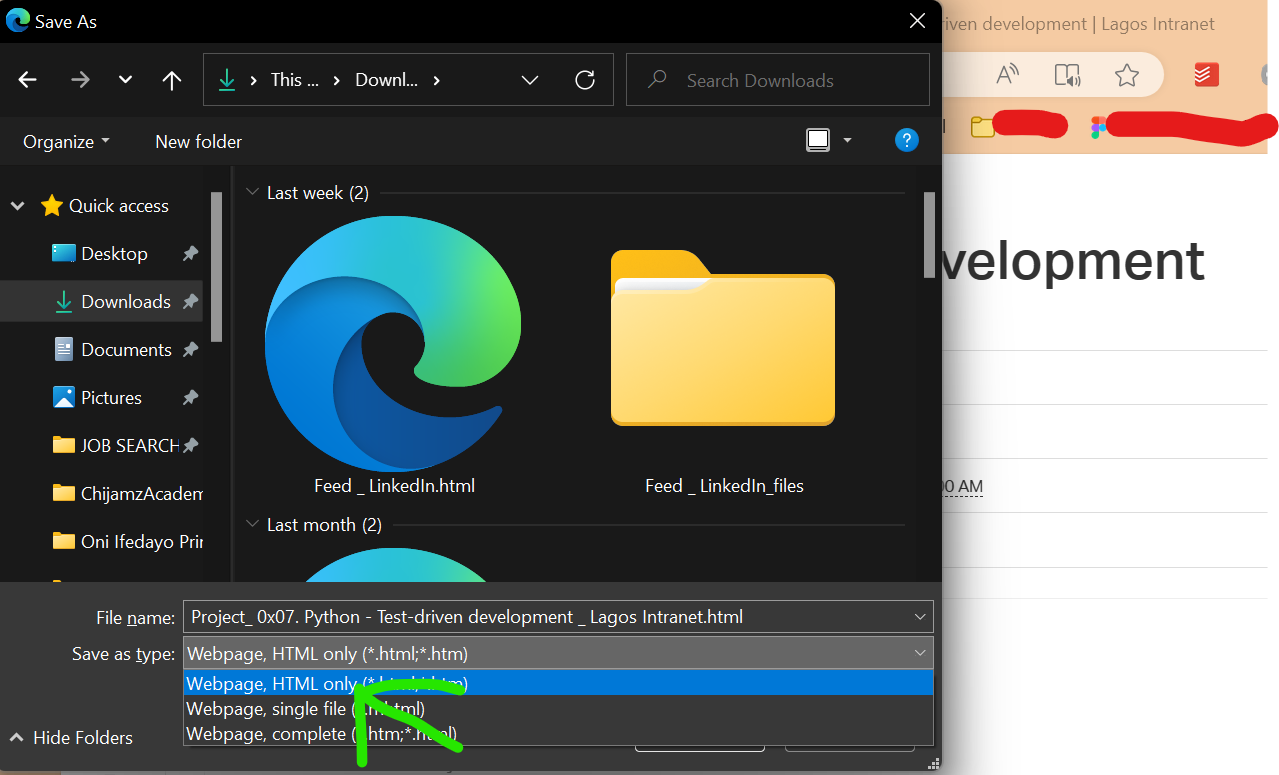Click the Read aloud icon in Edge toolbar
The image size is (1279, 775).
point(1008,75)
